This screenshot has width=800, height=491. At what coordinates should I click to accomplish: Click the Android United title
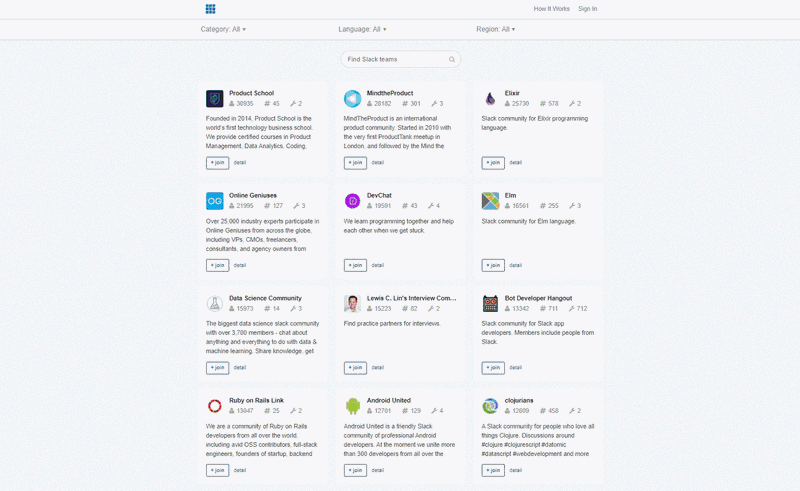pyautogui.click(x=389, y=401)
